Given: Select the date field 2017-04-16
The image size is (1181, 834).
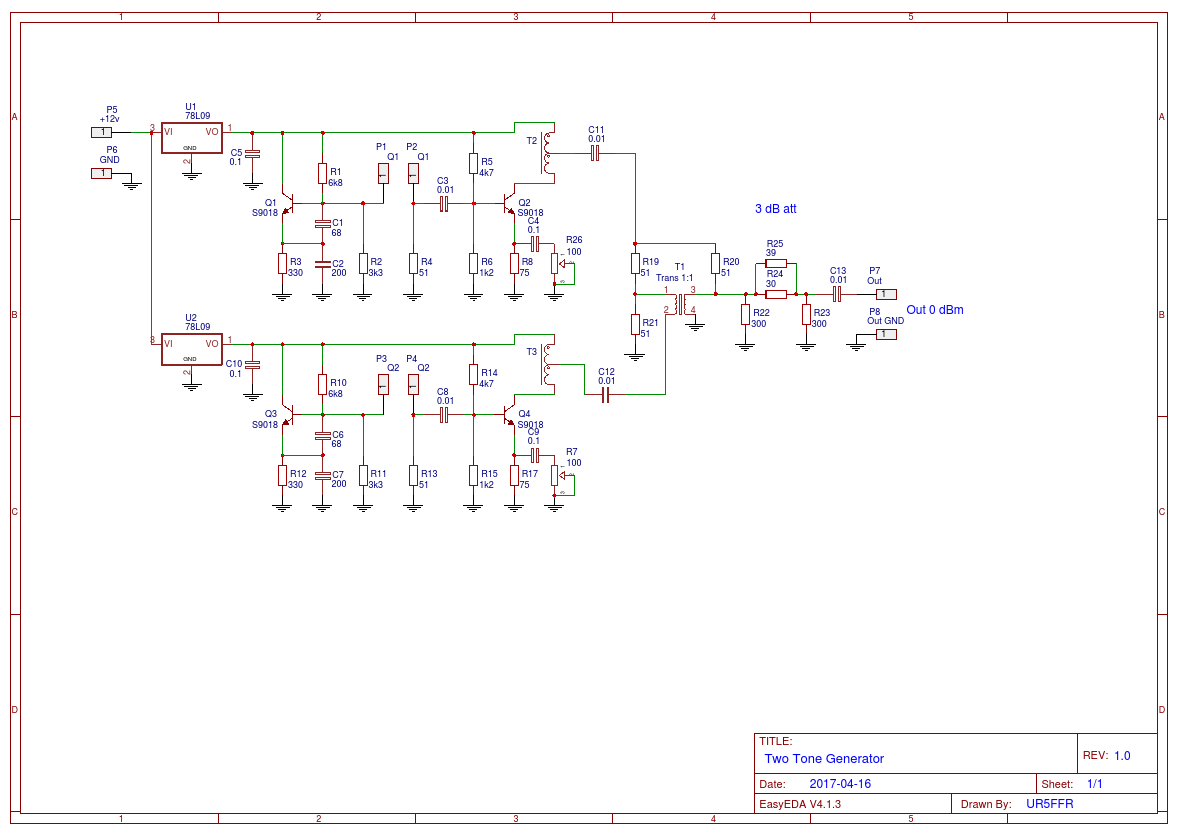Looking at the screenshot, I should point(840,784).
